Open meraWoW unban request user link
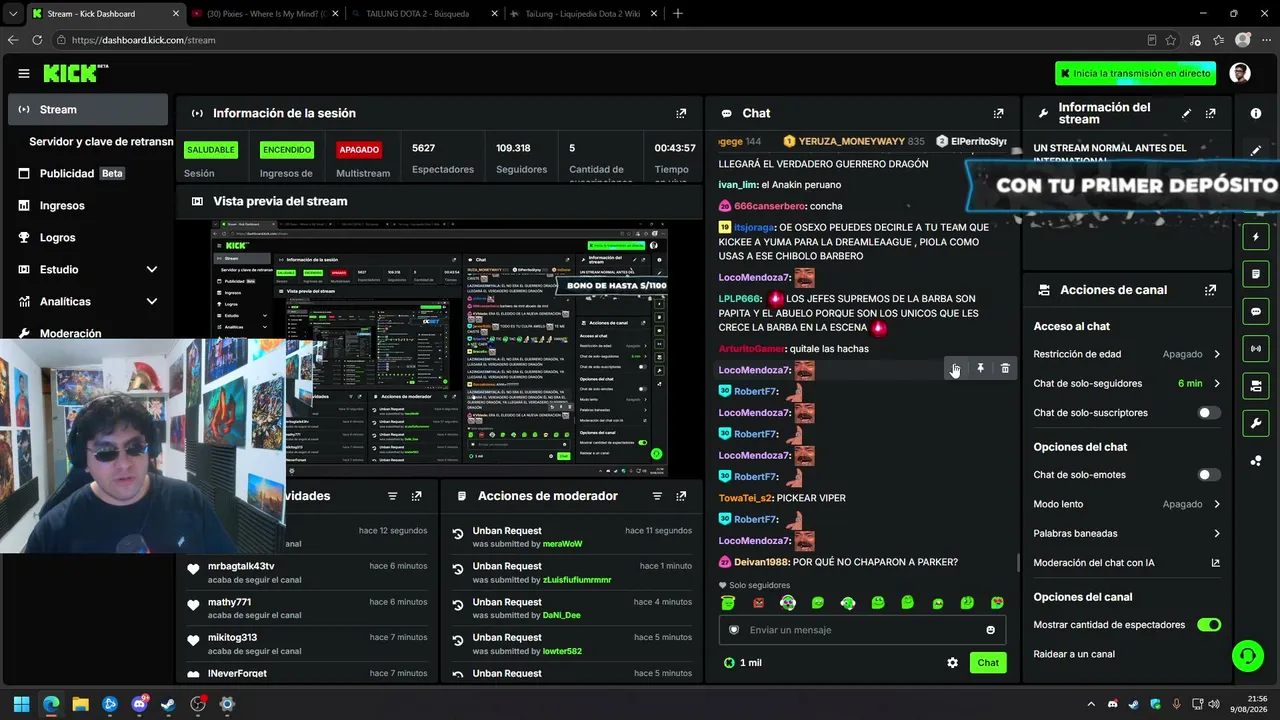 [x=562, y=544]
